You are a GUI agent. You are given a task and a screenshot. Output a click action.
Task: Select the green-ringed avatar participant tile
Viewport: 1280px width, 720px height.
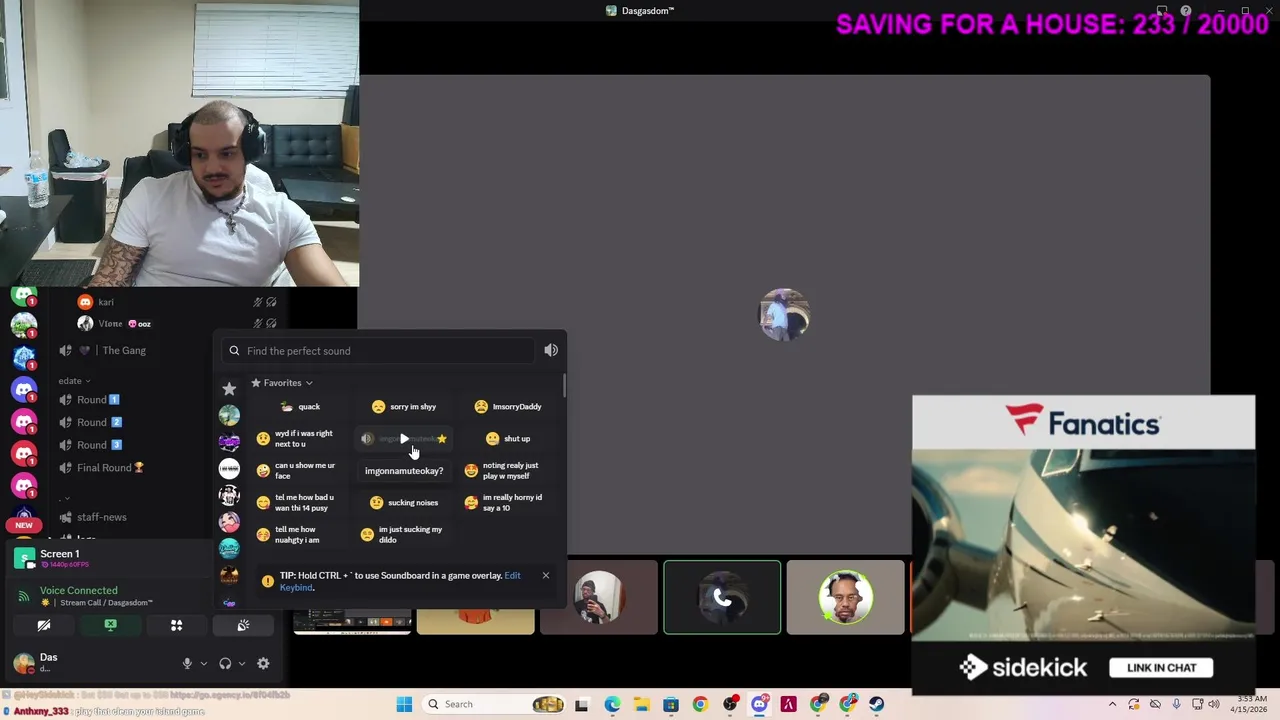[x=845, y=598]
